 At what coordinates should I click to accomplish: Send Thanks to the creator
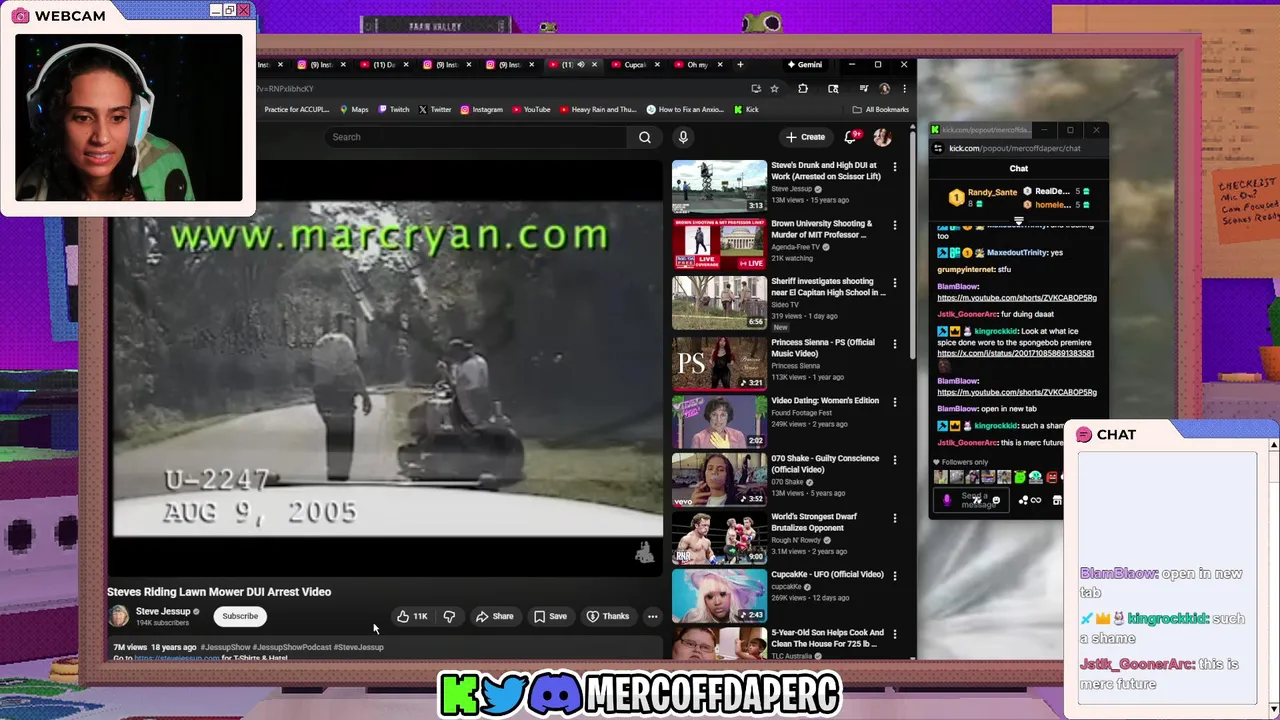(608, 616)
